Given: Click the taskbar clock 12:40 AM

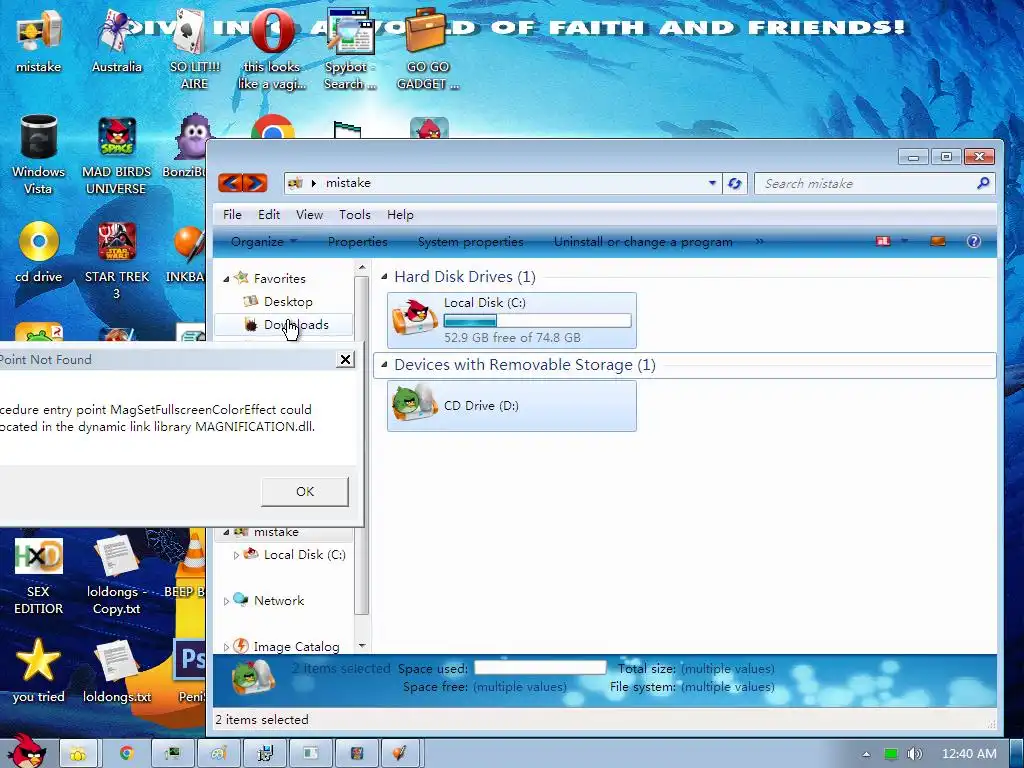Looking at the screenshot, I should [x=969, y=754].
